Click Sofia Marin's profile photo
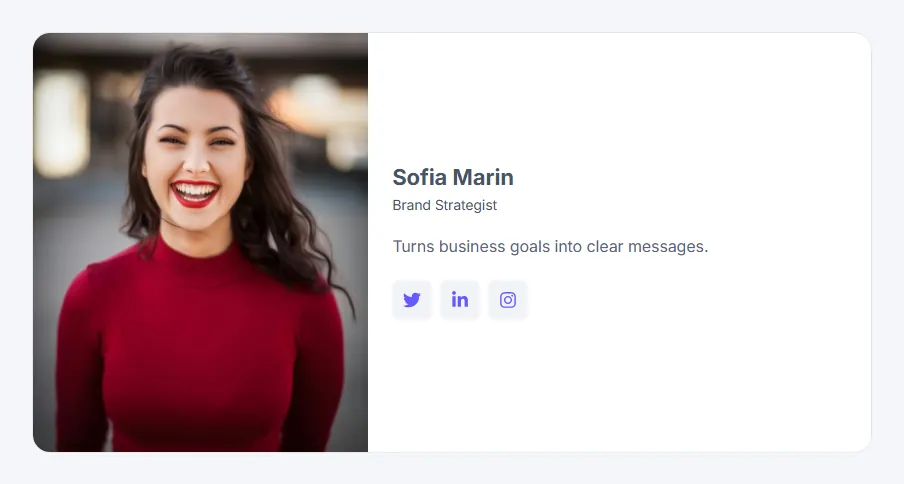The height and width of the screenshot is (484, 904). 201,242
